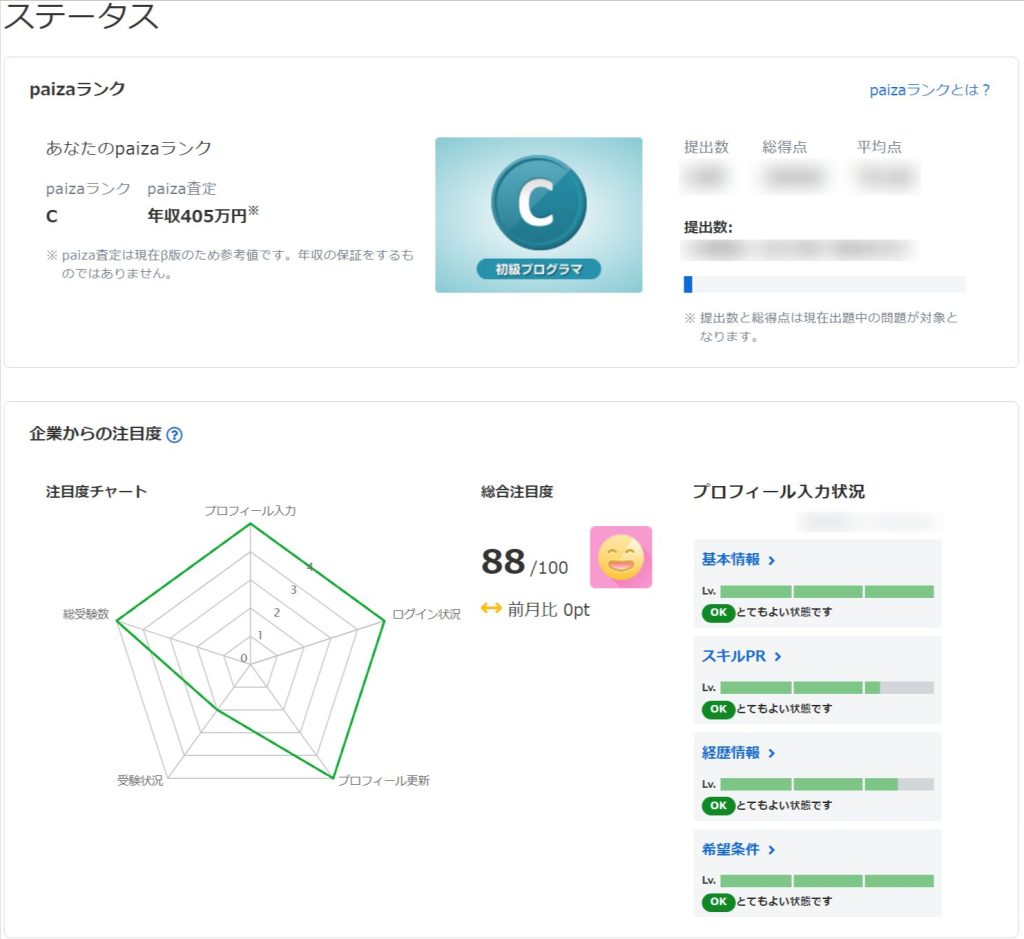Screen dimensions: 1024x939
Task: Click the OK badge under 基本情報
Action: 717,612
